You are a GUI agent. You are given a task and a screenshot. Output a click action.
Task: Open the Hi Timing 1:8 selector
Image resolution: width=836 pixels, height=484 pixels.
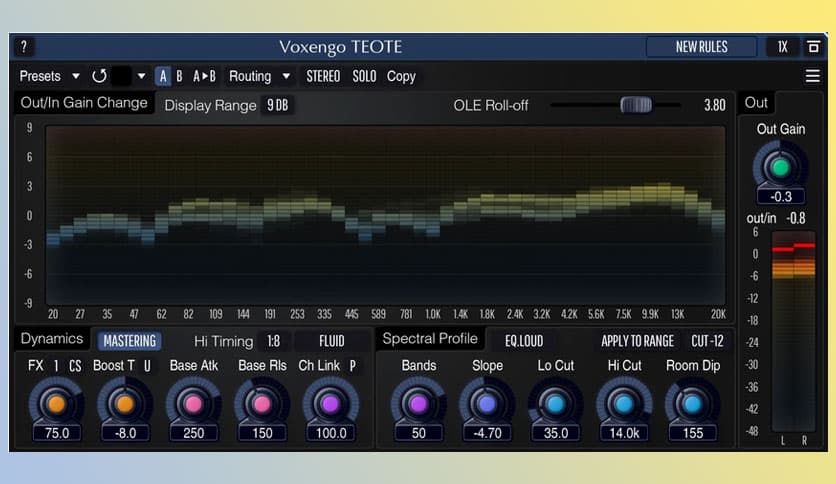(274, 341)
